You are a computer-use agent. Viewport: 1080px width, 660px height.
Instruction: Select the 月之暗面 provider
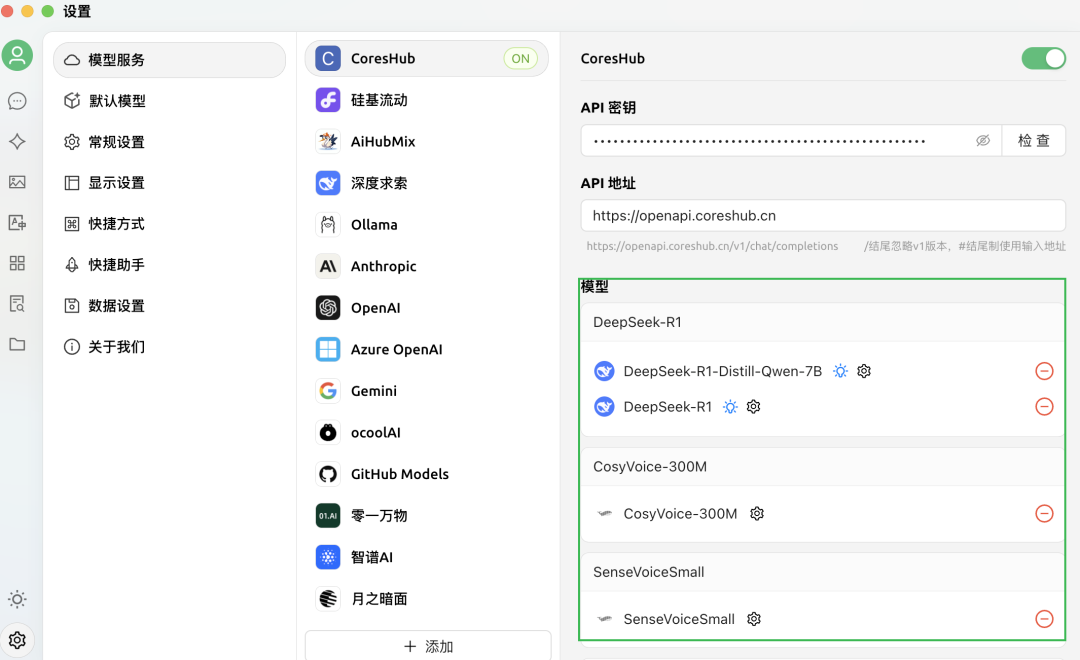pyautogui.click(x=426, y=599)
